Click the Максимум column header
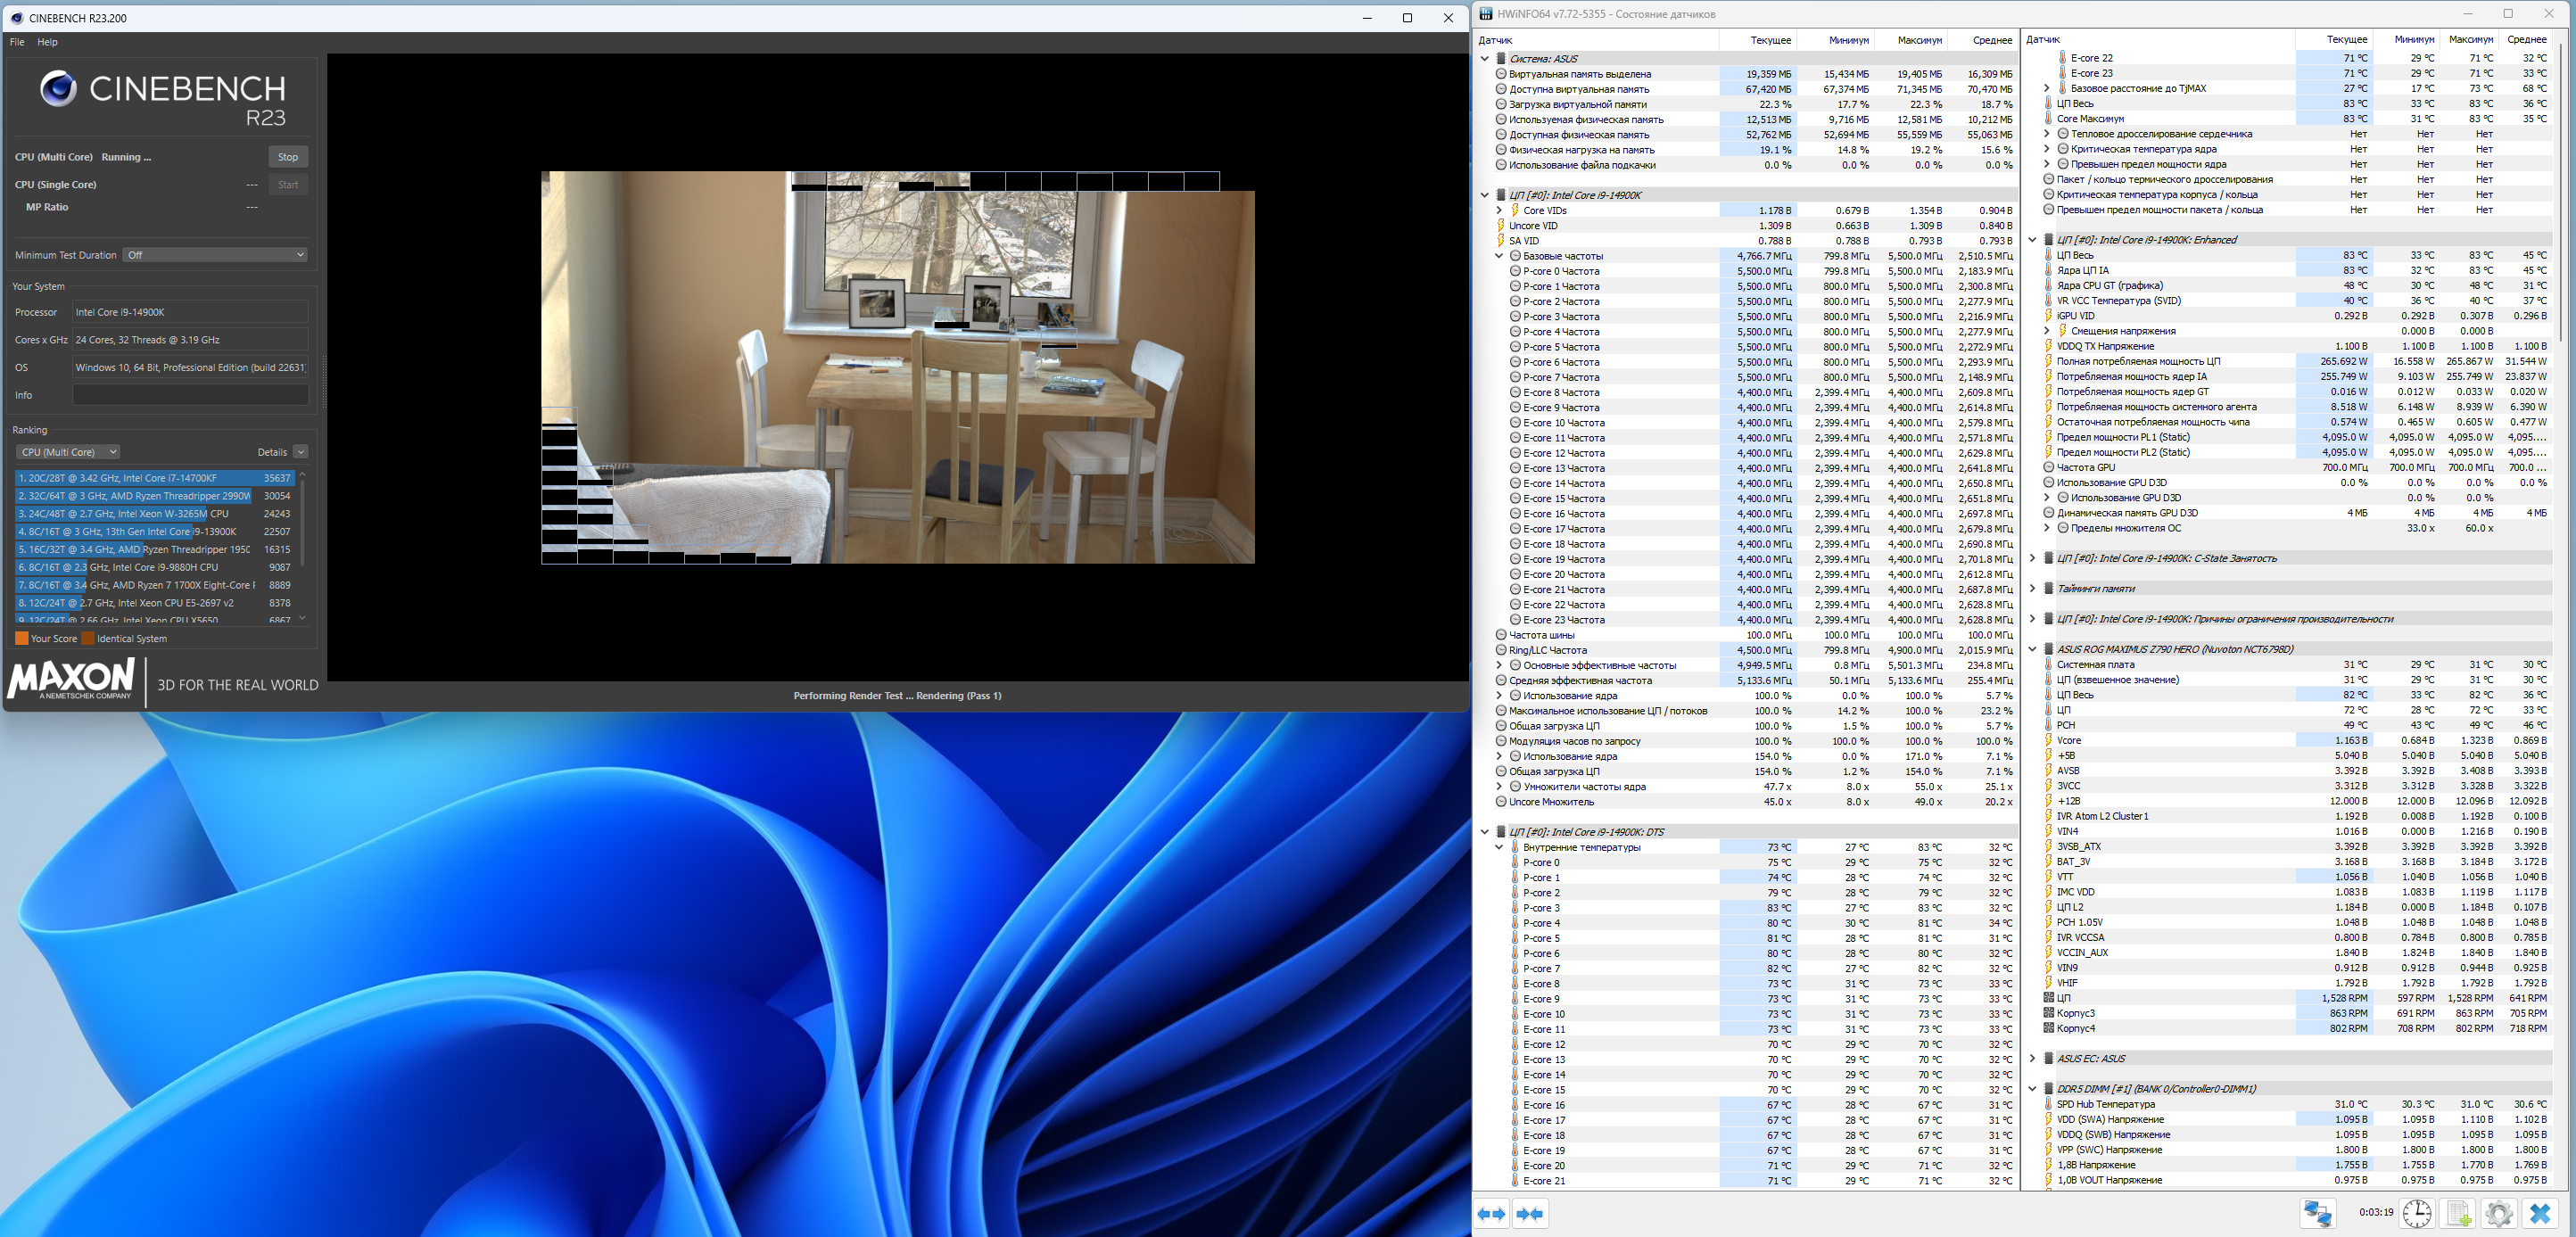Image resolution: width=2576 pixels, height=1237 pixels. [1918, 40]
